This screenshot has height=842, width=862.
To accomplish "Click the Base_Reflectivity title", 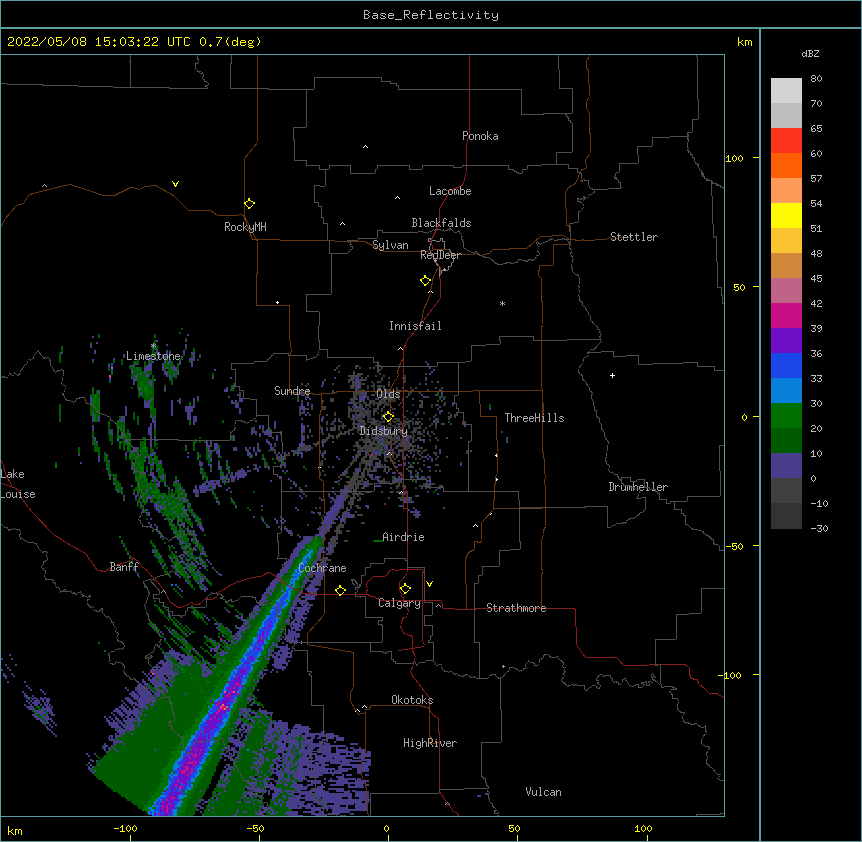I will [x=431, y=15].
